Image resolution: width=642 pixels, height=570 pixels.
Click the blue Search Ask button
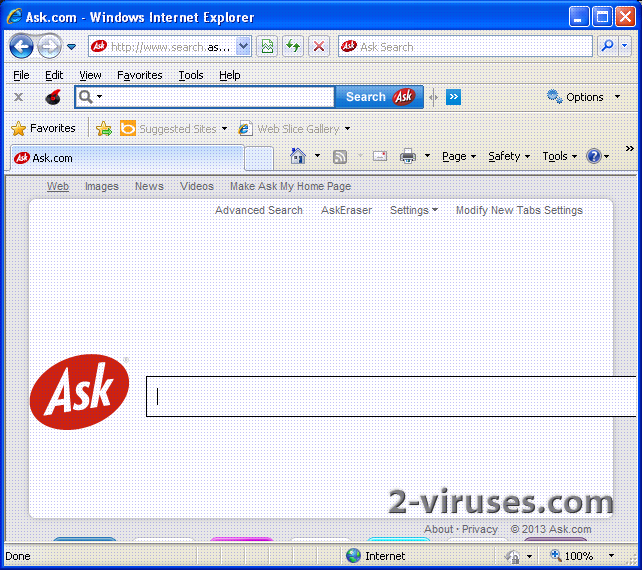[379, 97]
